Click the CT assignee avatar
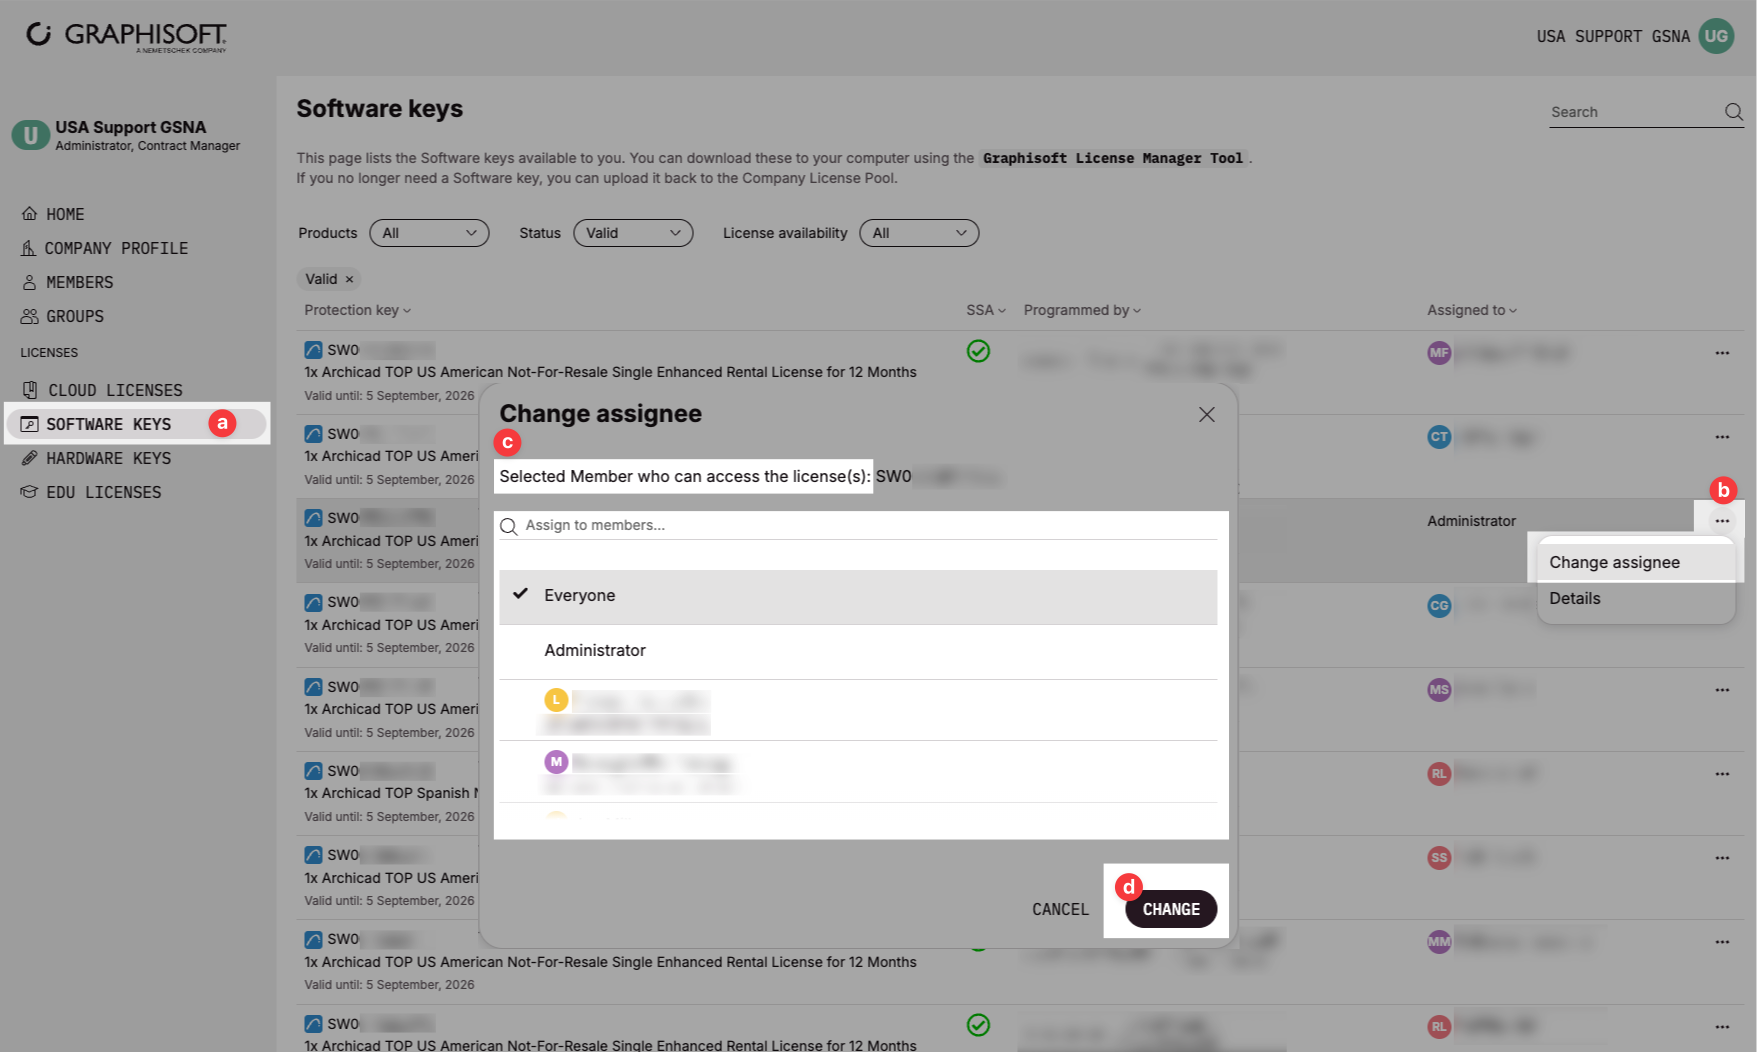 1439,437
